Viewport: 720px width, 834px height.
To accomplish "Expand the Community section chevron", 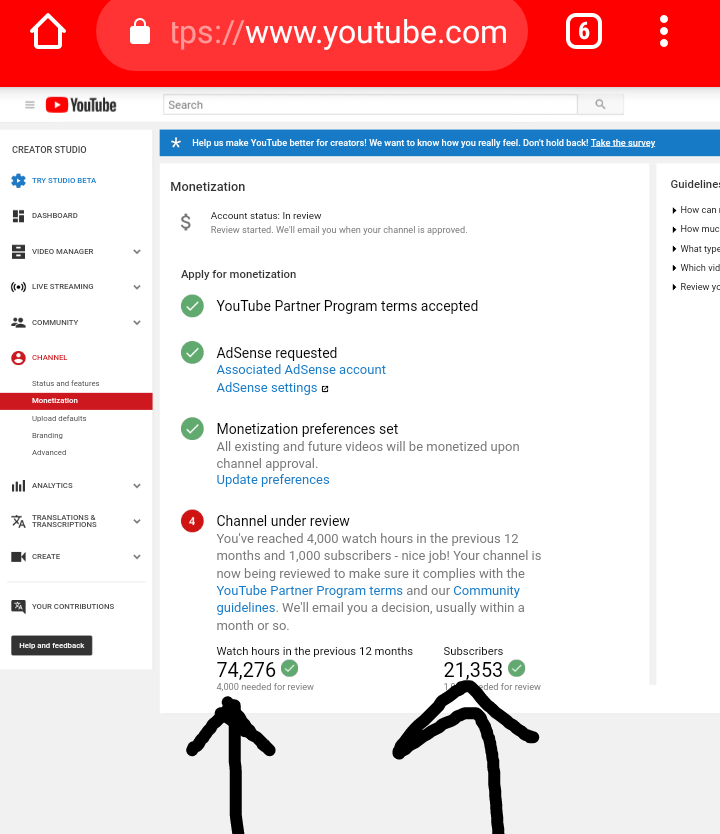I will pyautogui.click(x=137, y=323).
